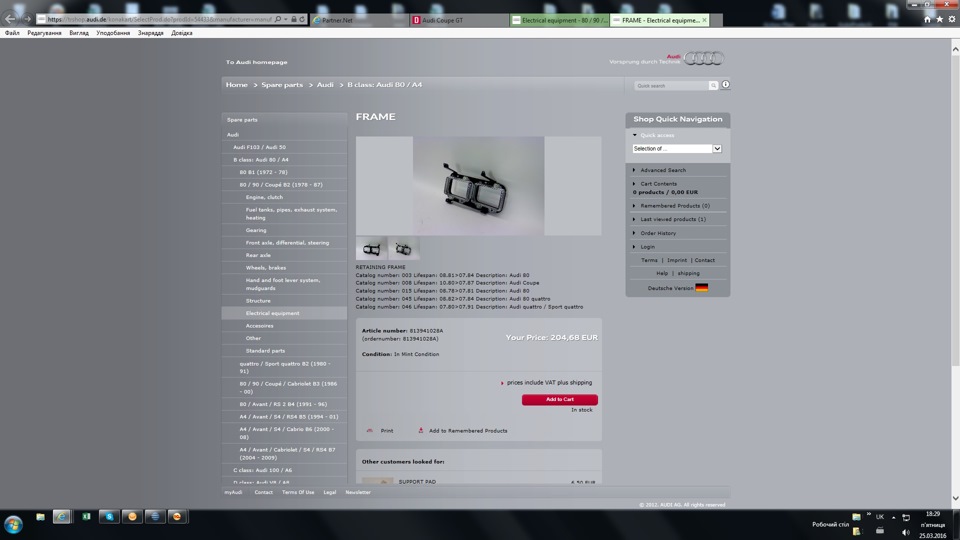Click the main FRAME product image
This screenshot has height=540, width=960.
tap(478, 186)
